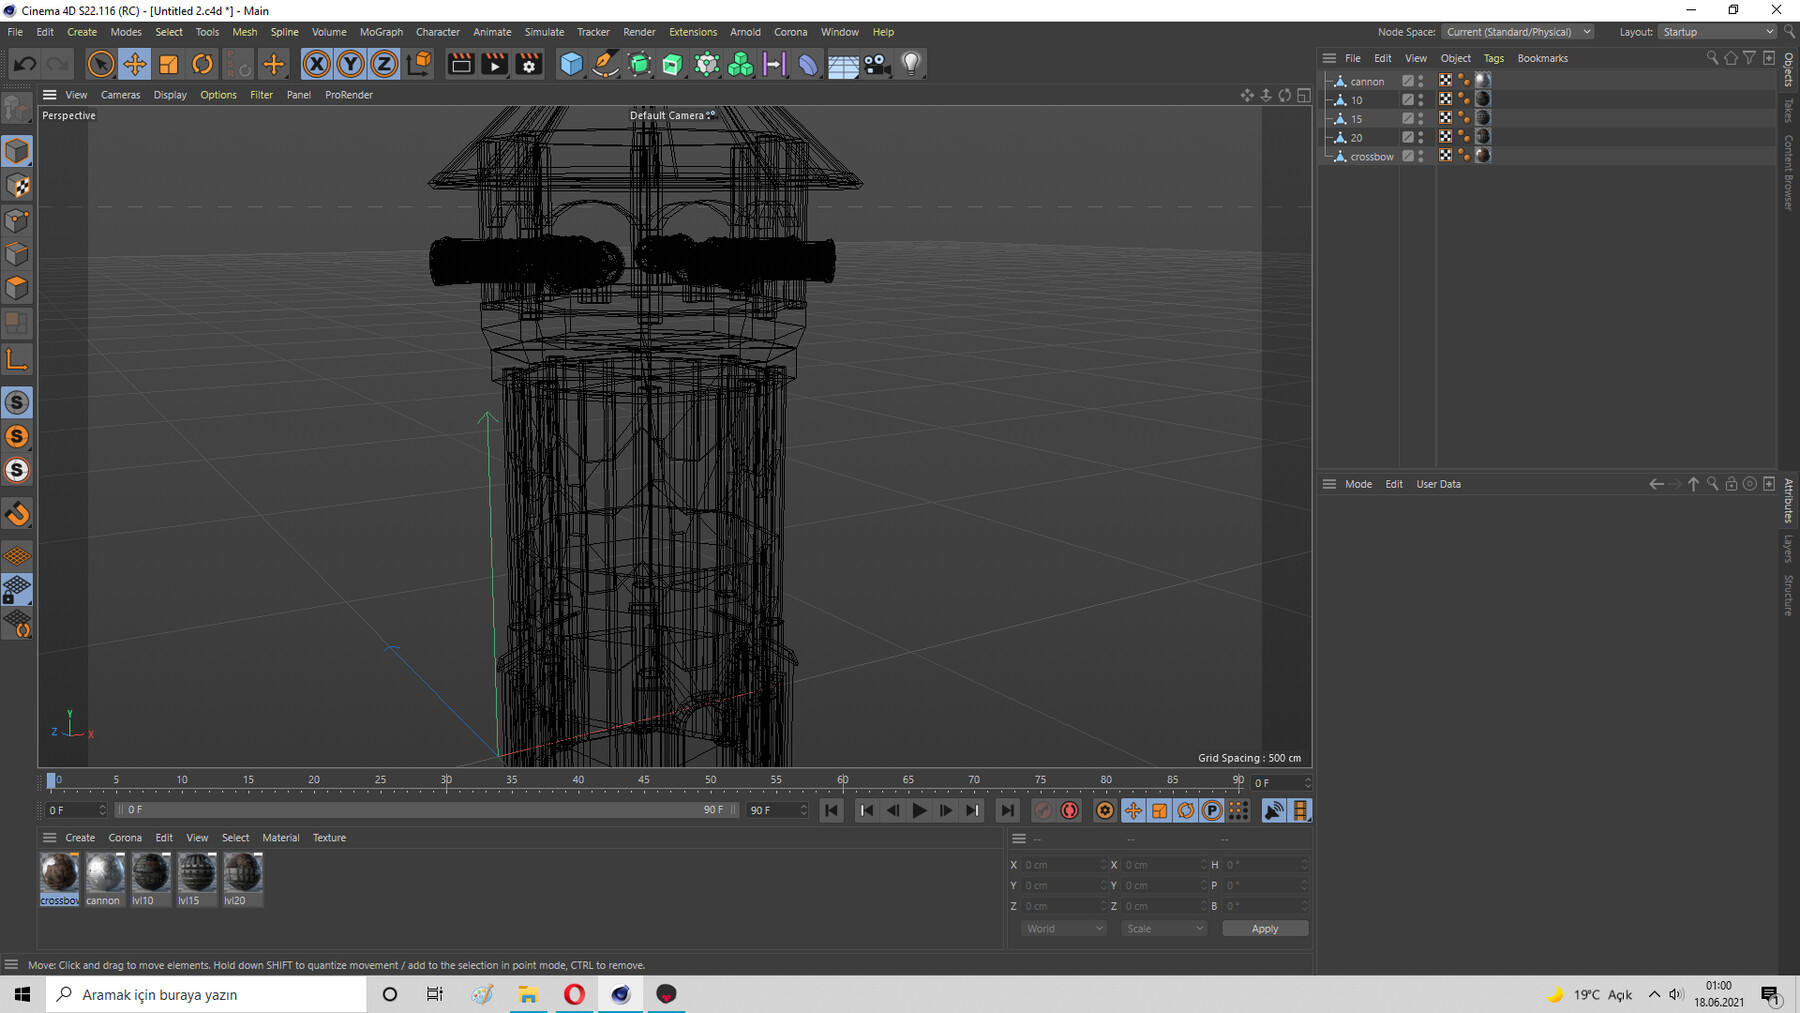1800x1013 pixels.
Task: Select the lvl15 material thumbnail
Action: click(196, 874)
